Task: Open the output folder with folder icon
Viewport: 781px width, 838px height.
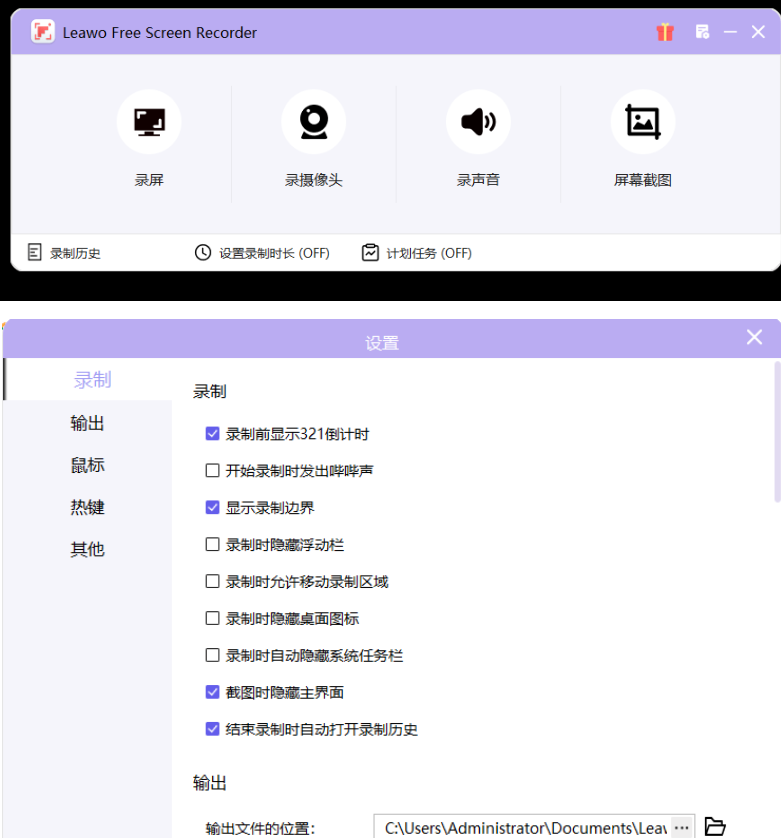Action: pos(715,827)
